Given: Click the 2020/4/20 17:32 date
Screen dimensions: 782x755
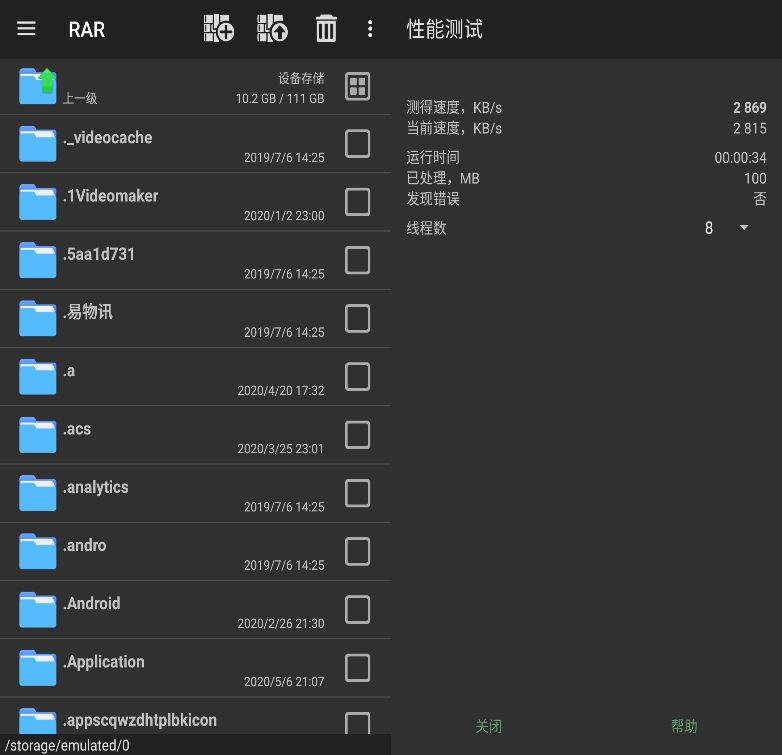Looking at the screenshot, I should [281, 390].
